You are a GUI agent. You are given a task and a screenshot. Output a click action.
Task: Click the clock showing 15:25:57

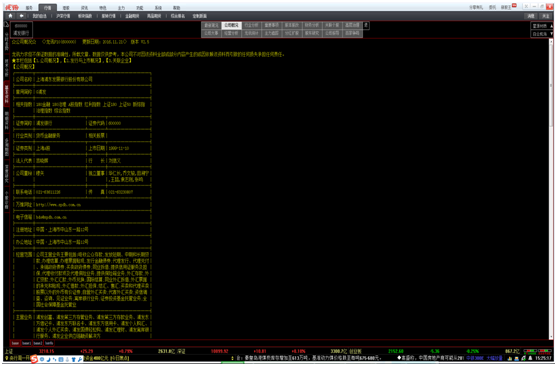[544, 359]
